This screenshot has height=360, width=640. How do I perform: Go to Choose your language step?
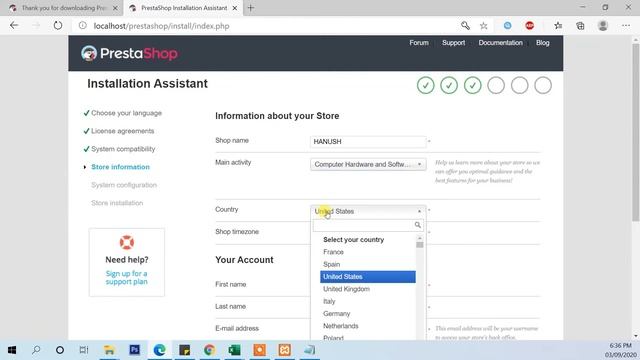[x=127, y=113]
